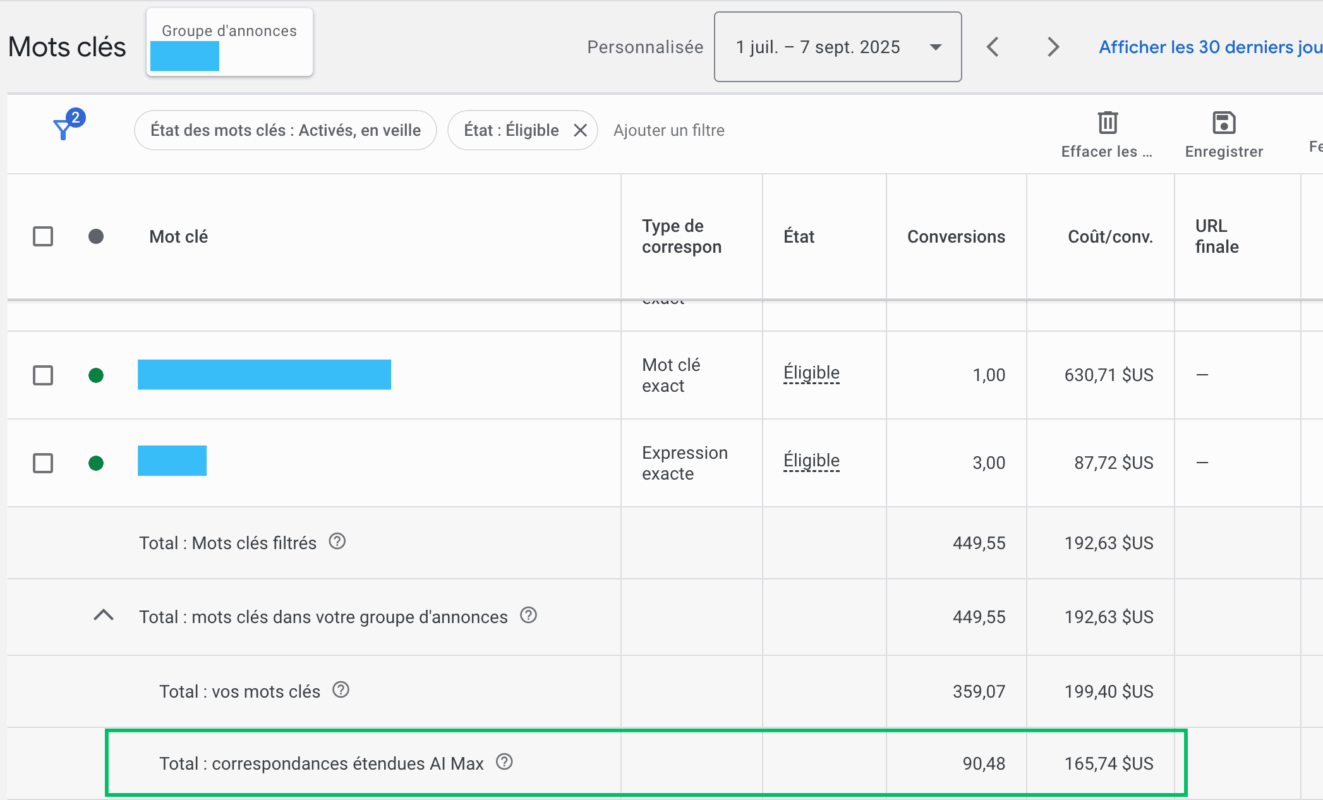Click the trash icon to clear filters
Image resolution: width=1323 pixels, height=800 pixels.
(x=1107, y=123)
